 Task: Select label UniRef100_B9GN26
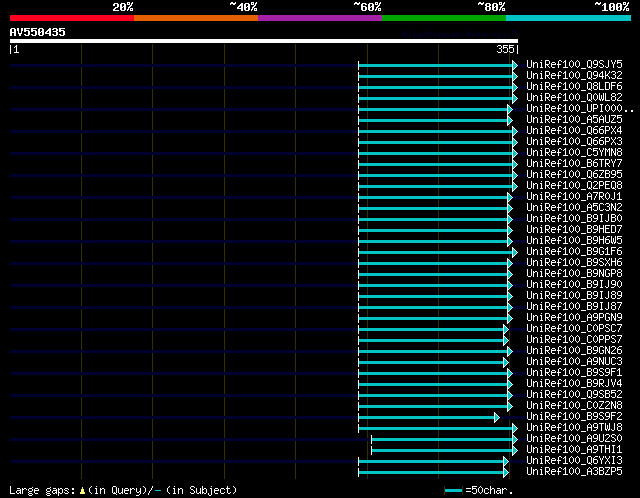pyautogui.click(x=574, y=351)
